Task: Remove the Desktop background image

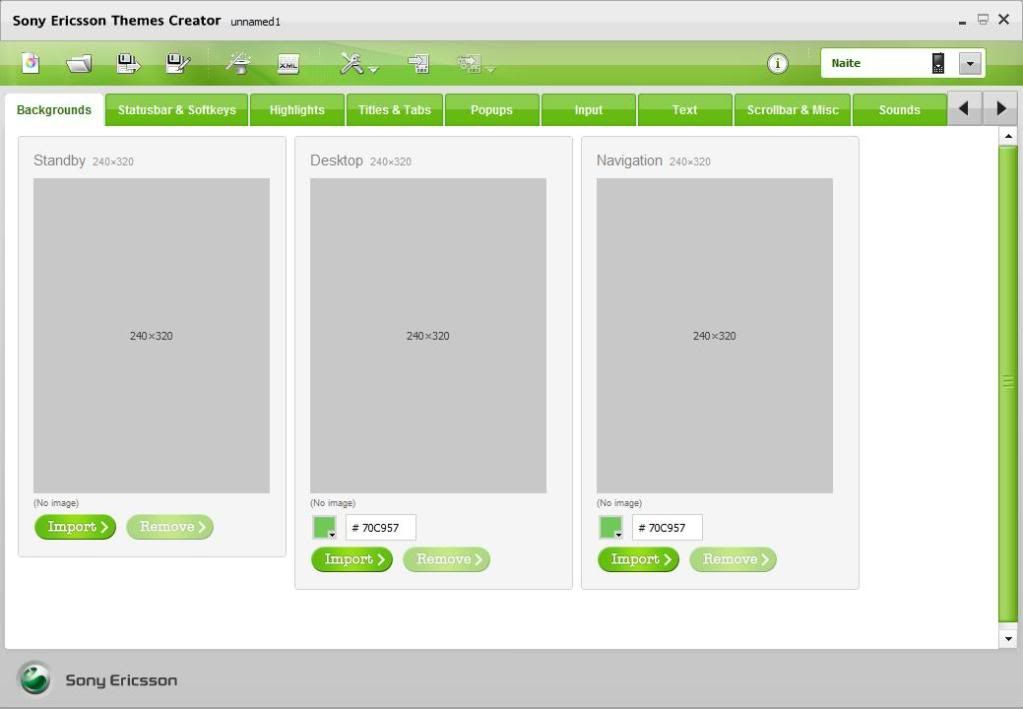Action: coord(447,560)
